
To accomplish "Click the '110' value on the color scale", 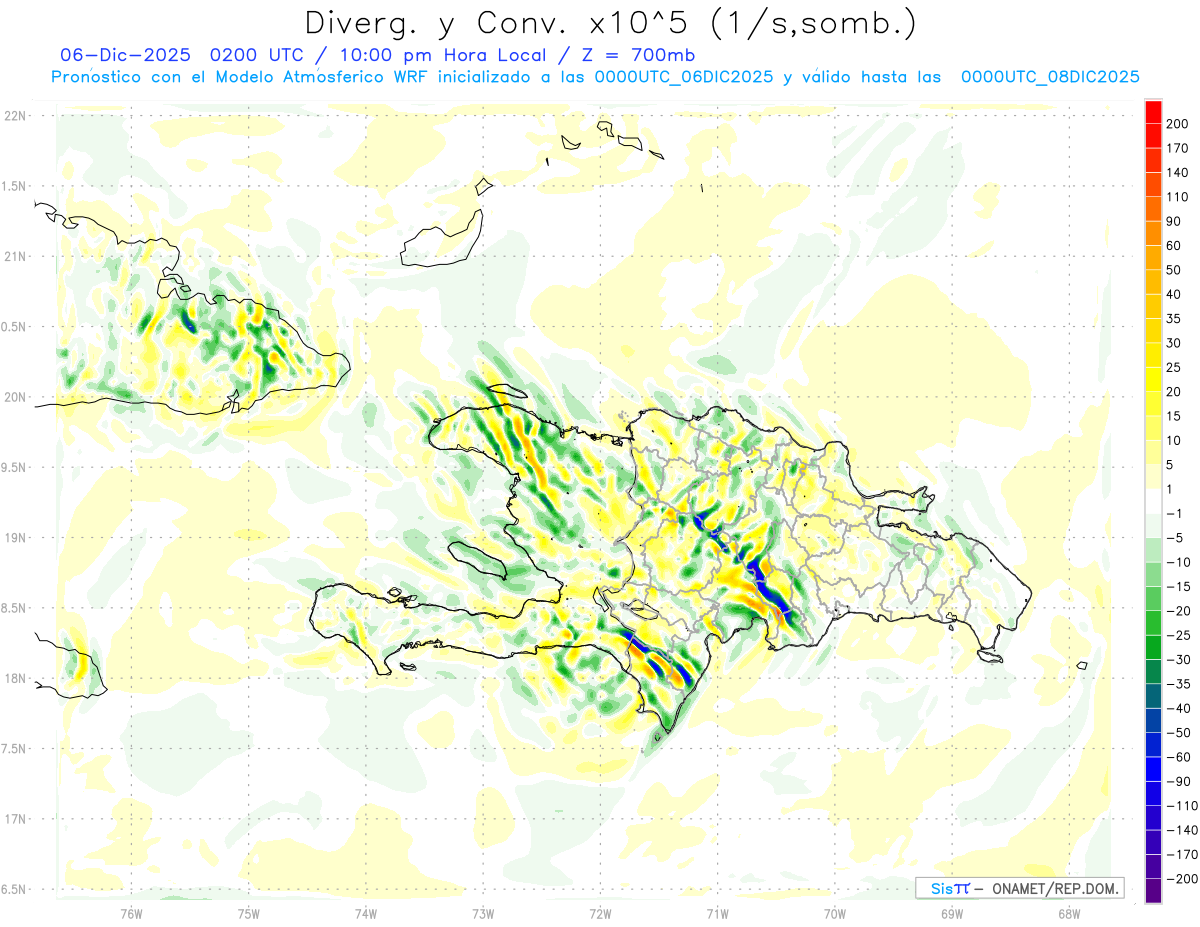I will (x=1179, y=197).
